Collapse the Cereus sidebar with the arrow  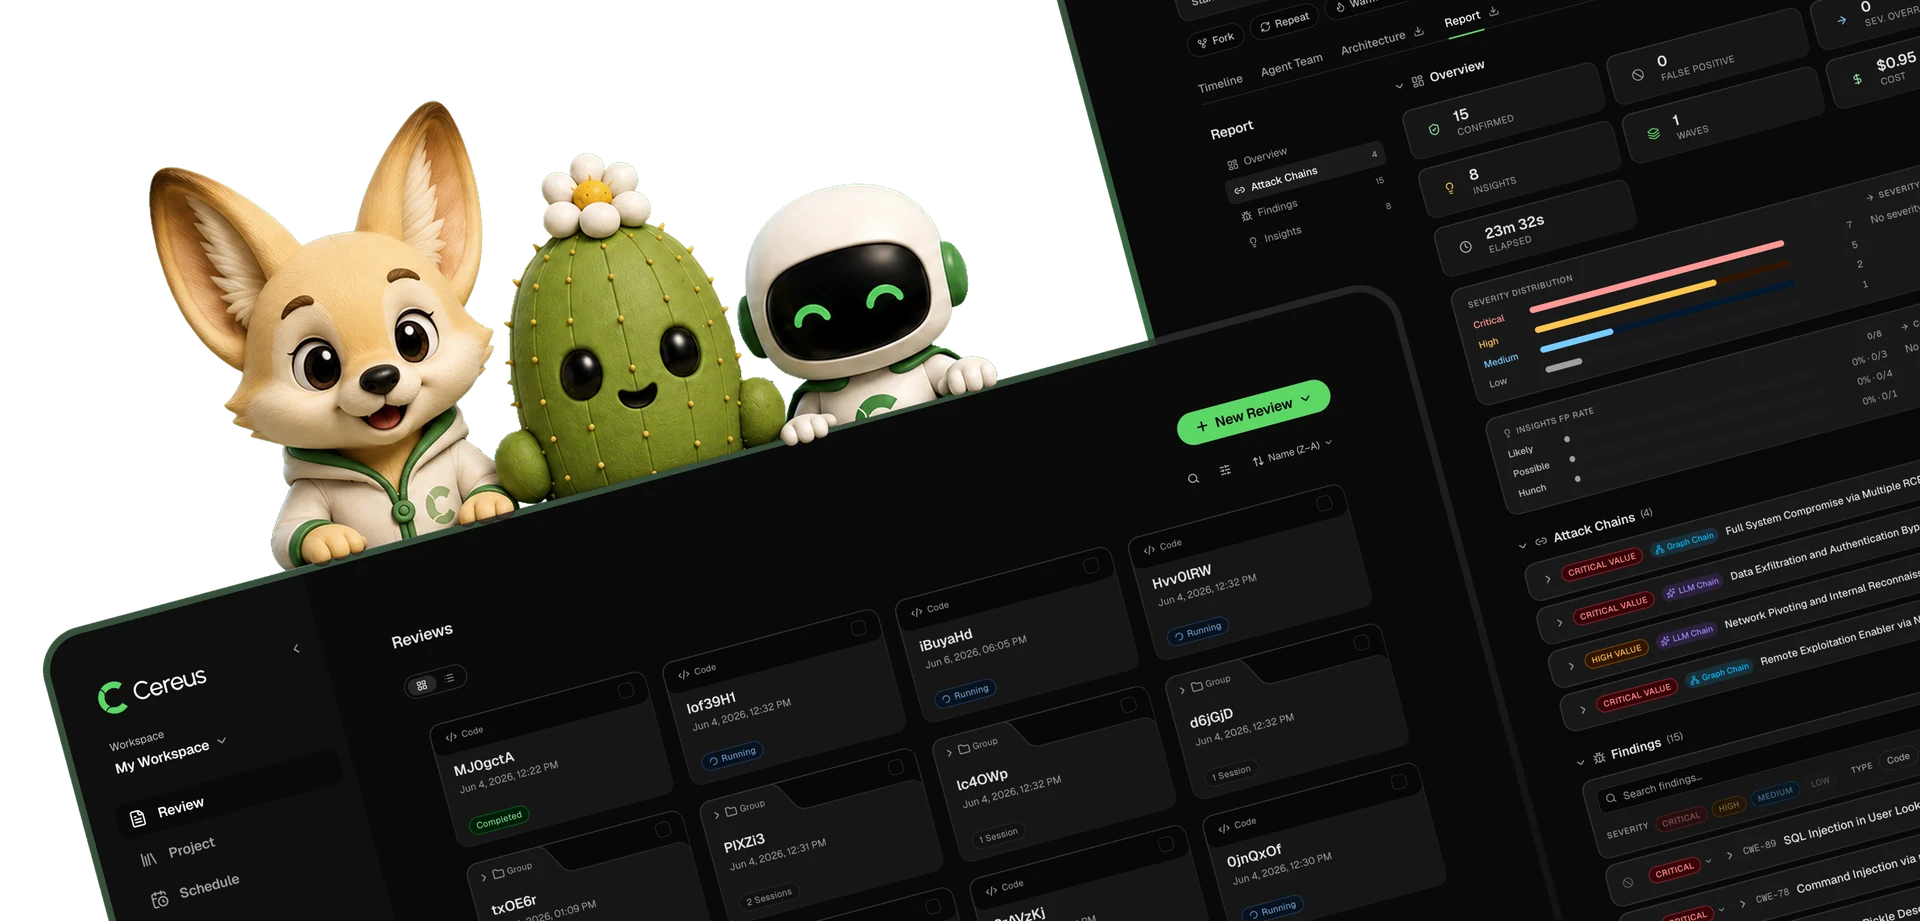296,648
